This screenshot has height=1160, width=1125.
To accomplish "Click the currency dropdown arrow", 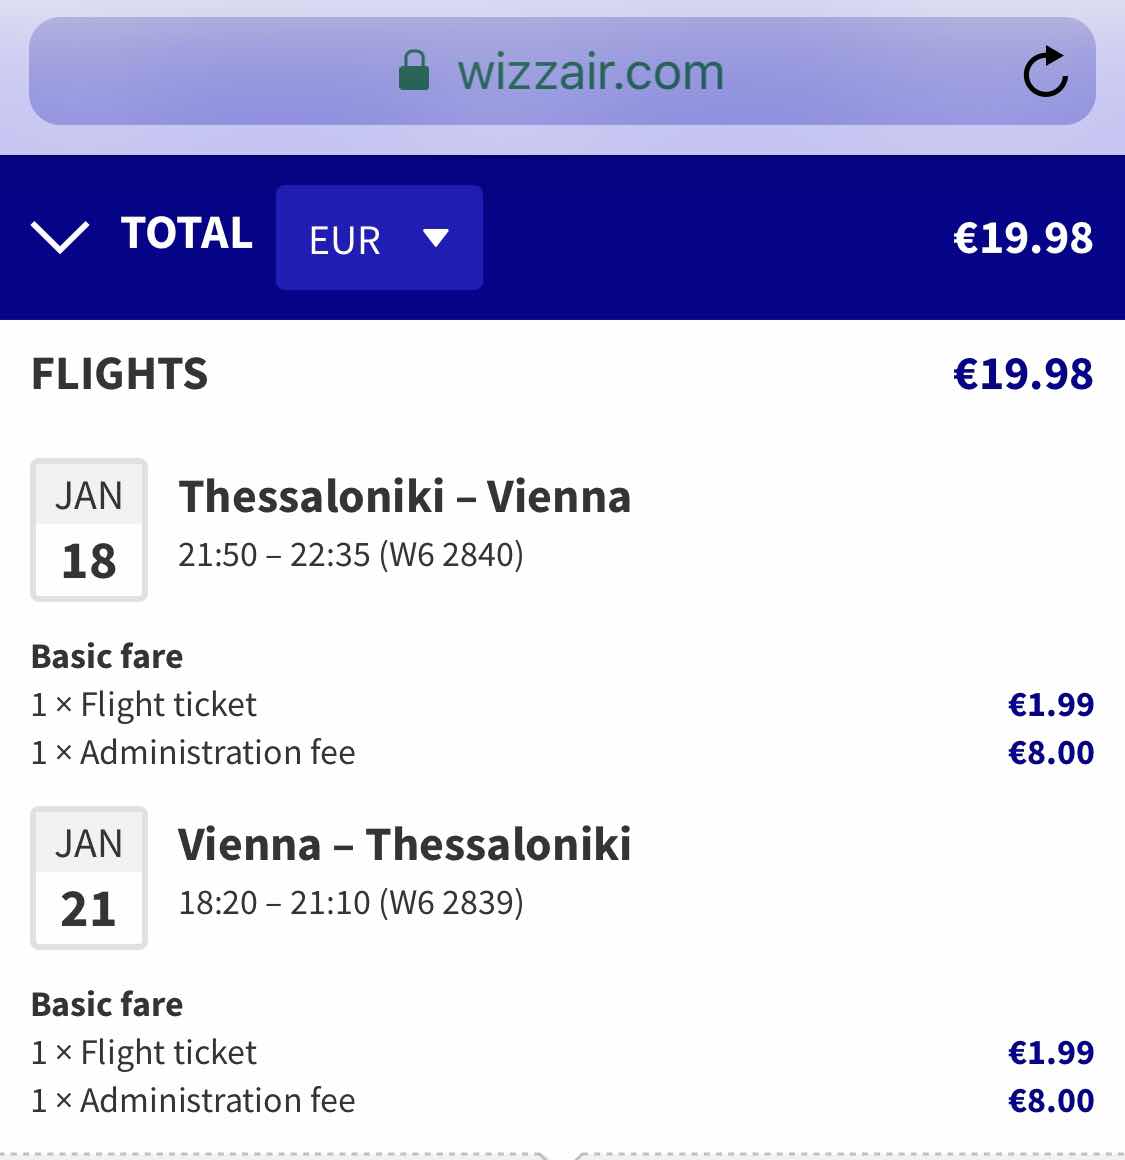I will [436, 237].
